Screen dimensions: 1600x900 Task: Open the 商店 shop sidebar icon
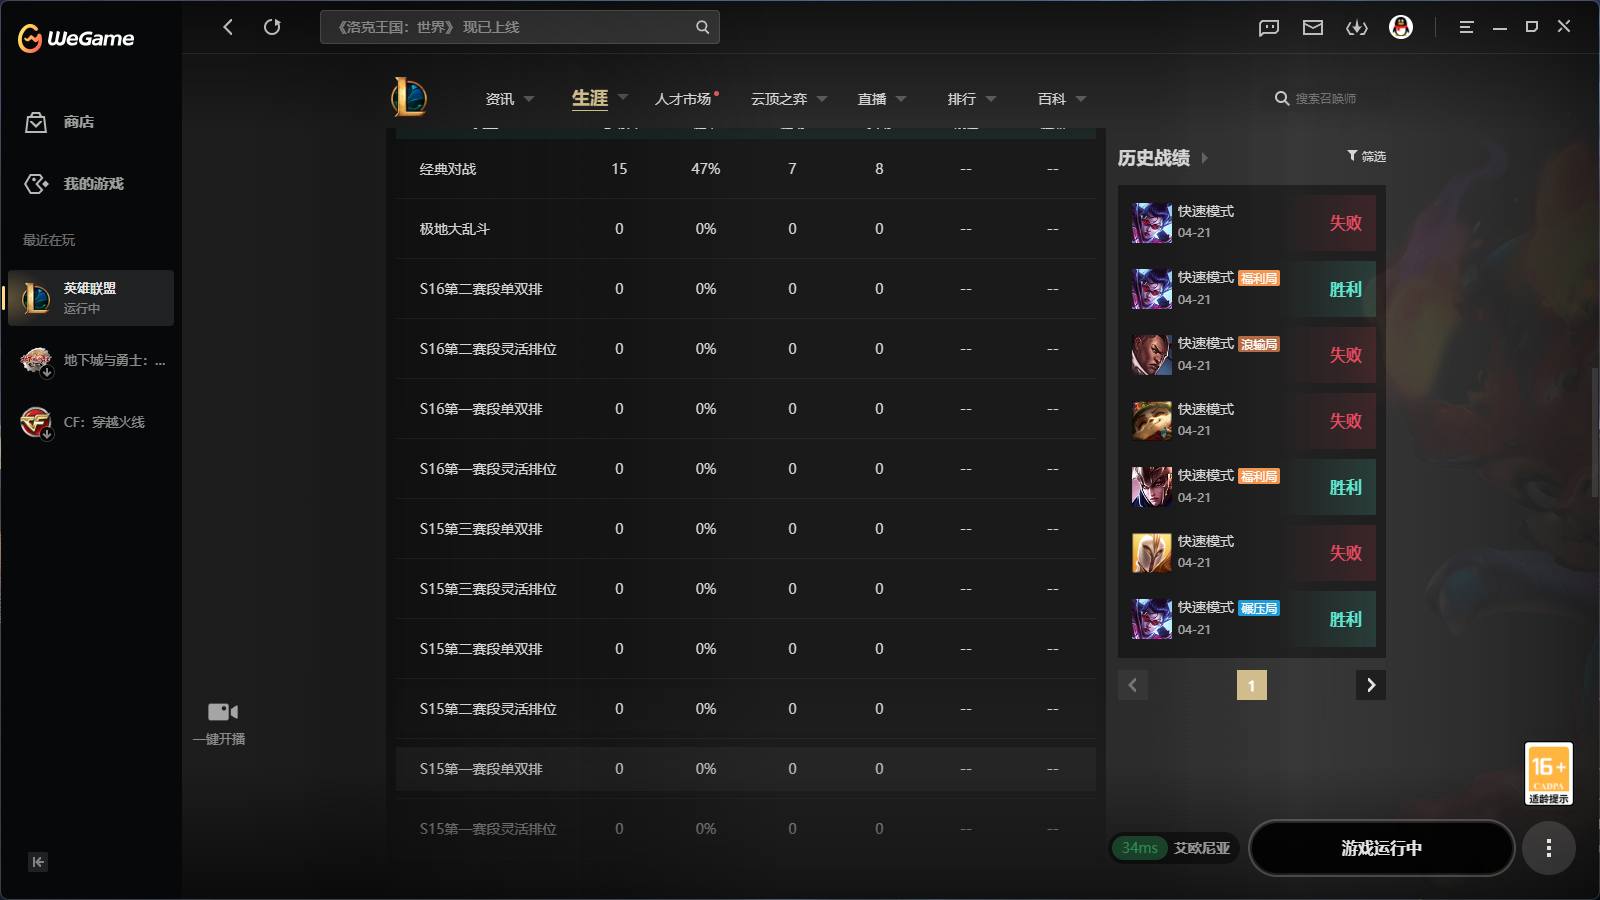[36, 122]
